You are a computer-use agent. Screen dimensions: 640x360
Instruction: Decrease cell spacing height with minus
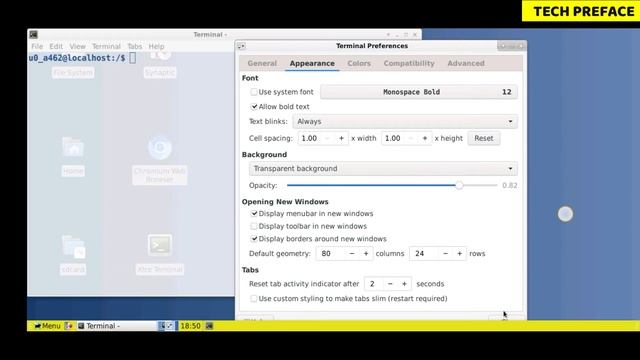411,138
